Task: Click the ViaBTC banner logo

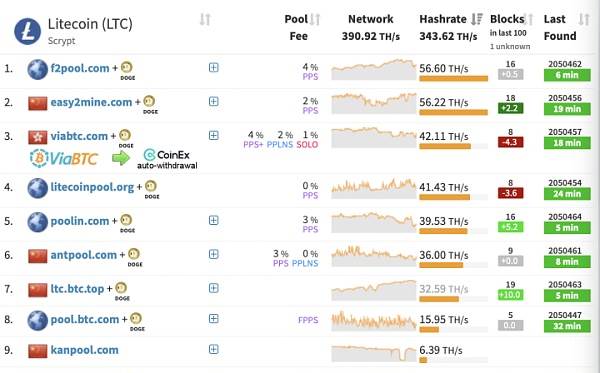Action: tap(64, 158)
